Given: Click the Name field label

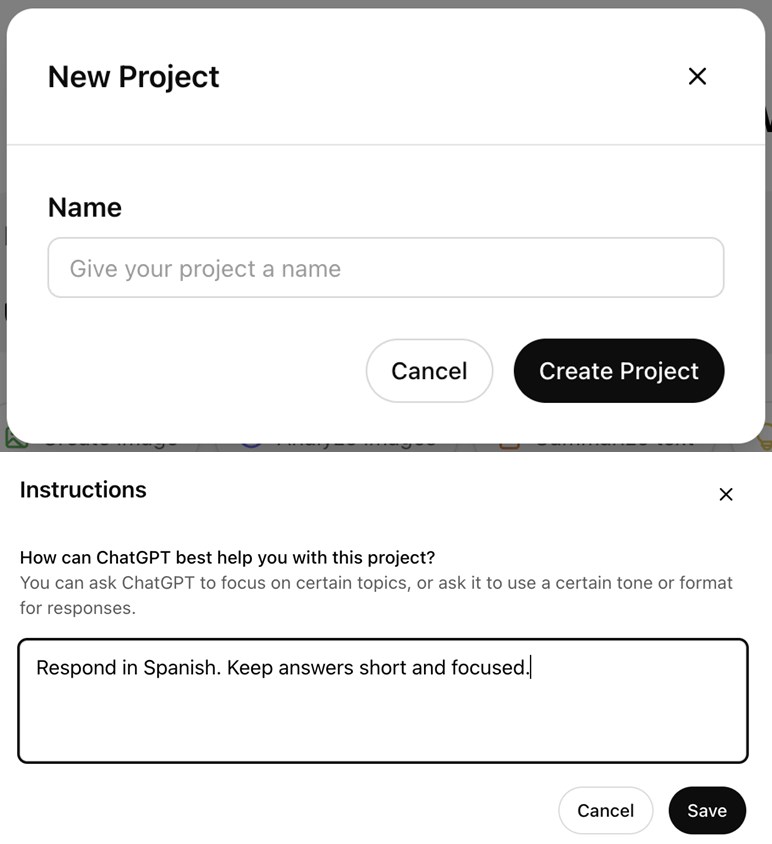Looking at the screenshot, I should (x=85, y=207).
